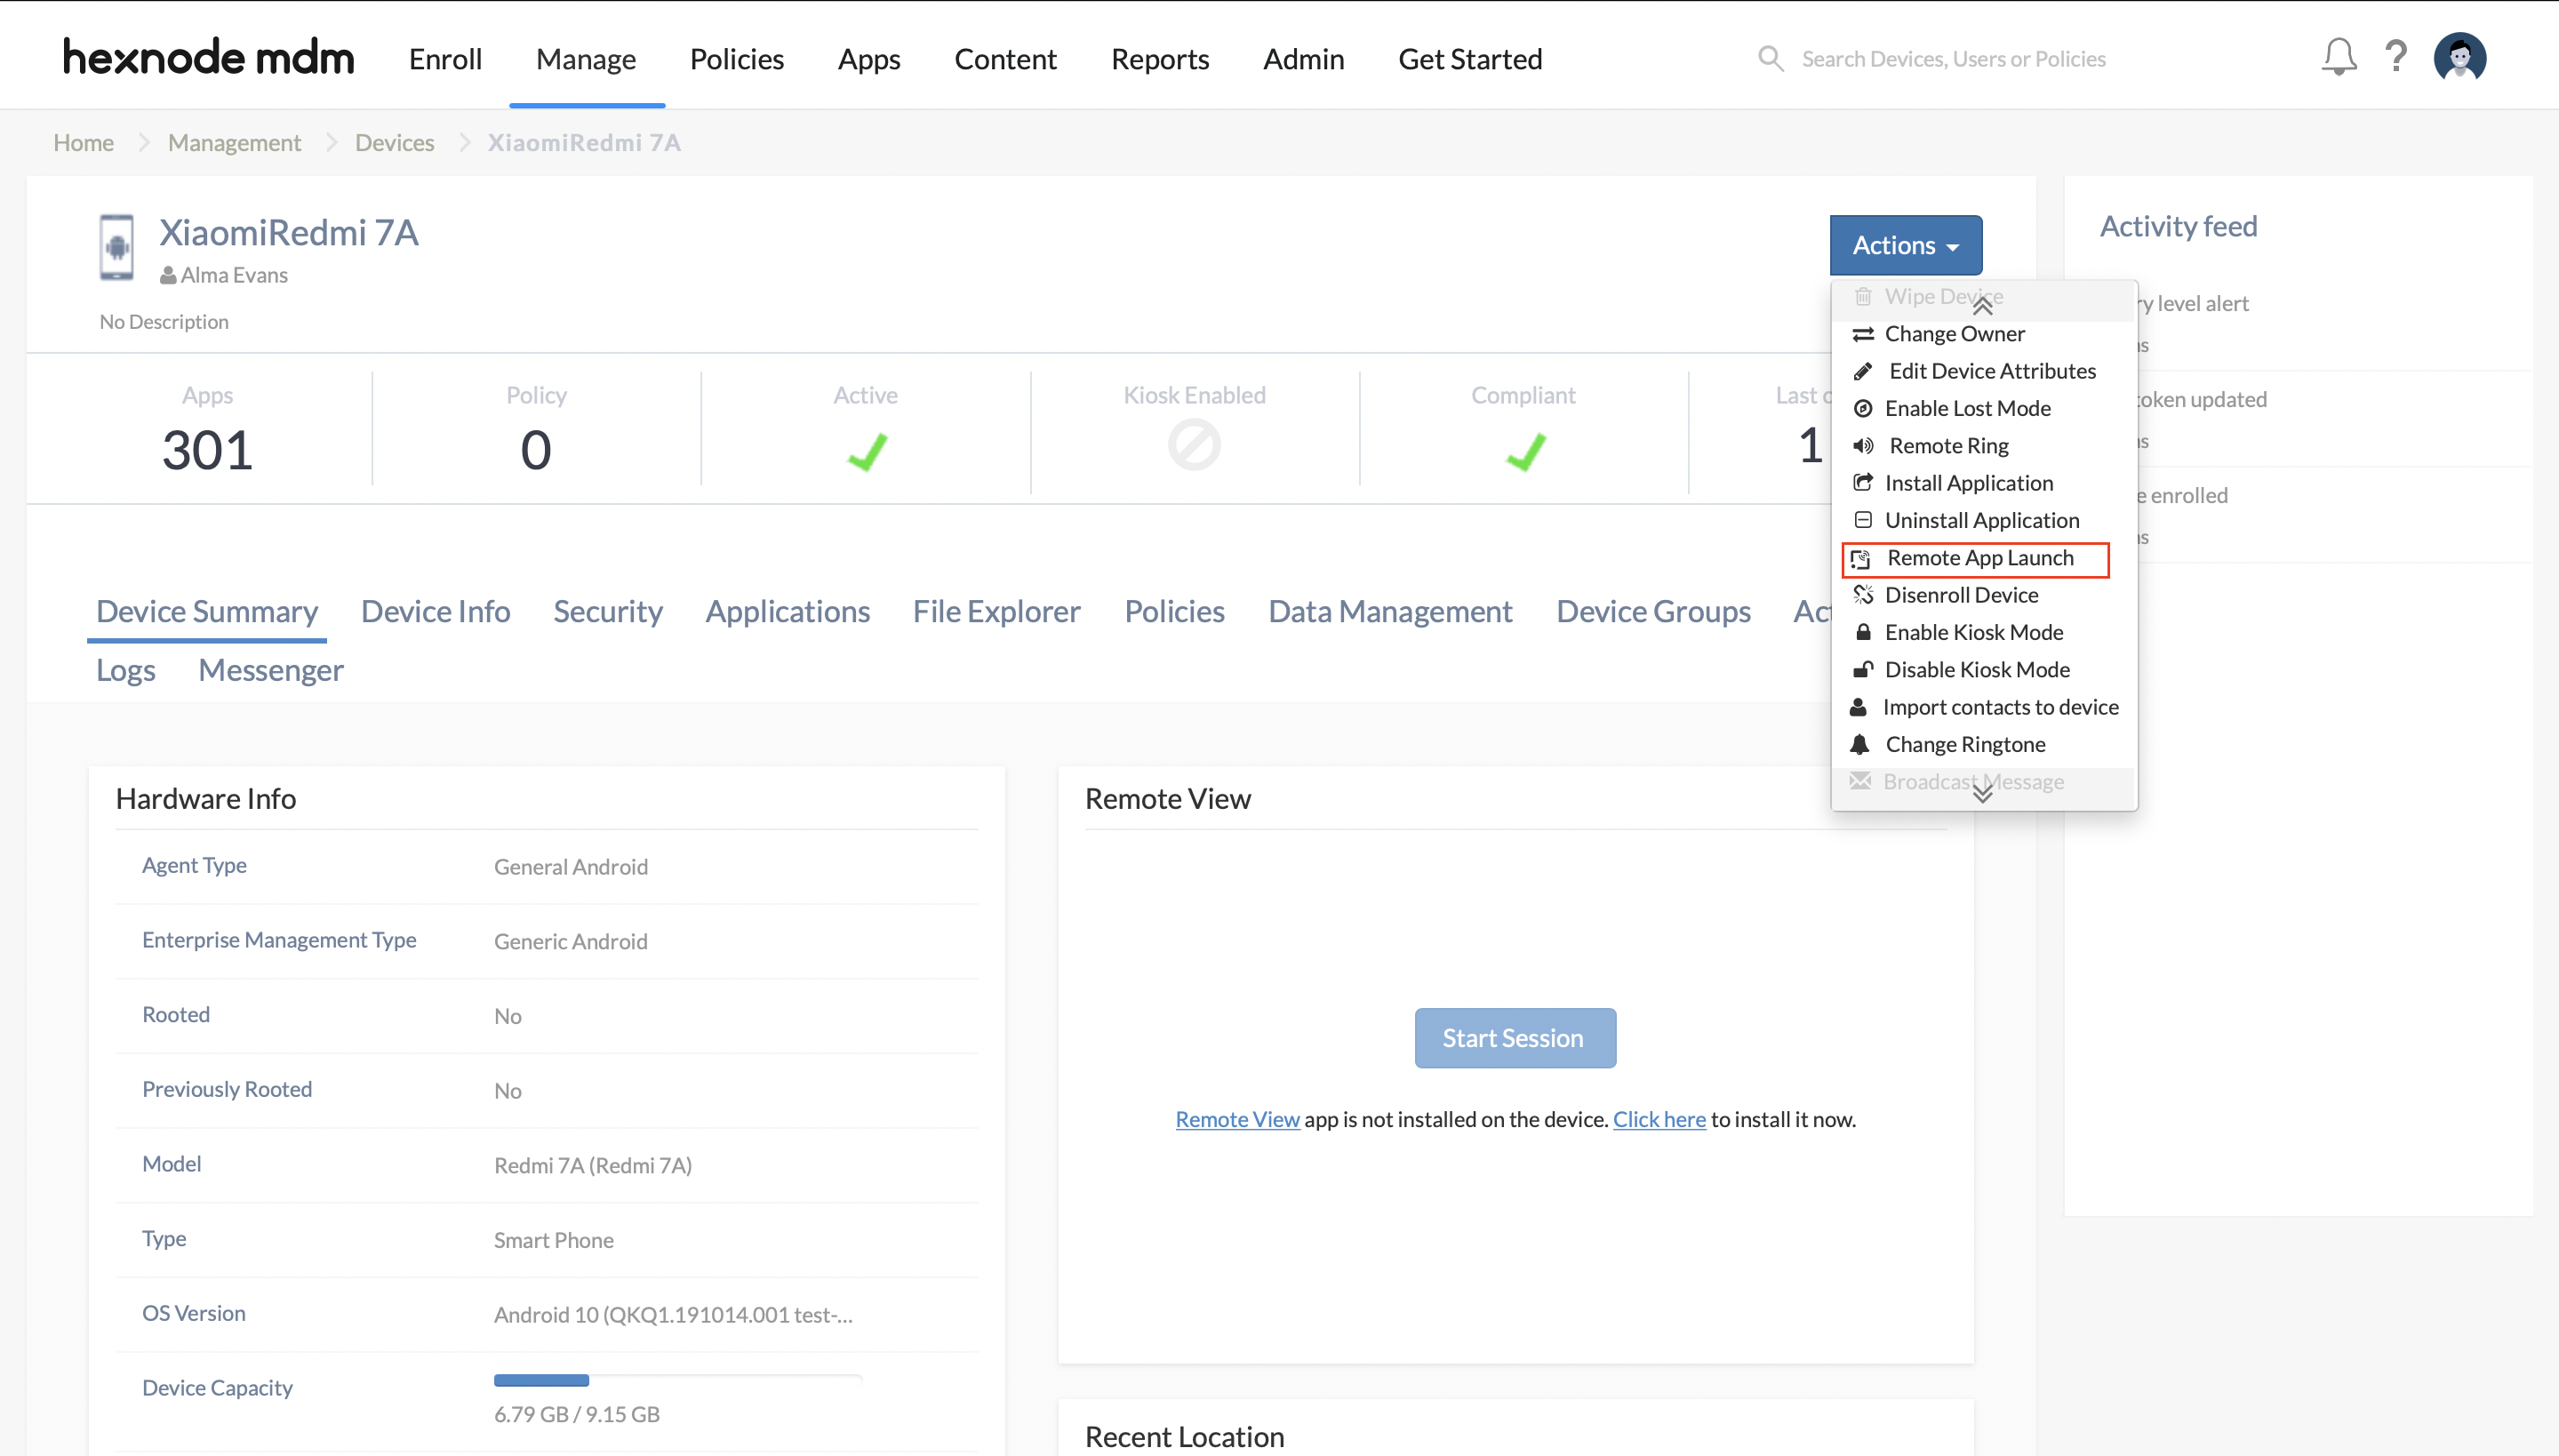2559x1456 pixels.
Task: Choose Uninstall Application menu entry
Action: (x=1983, y=520)
